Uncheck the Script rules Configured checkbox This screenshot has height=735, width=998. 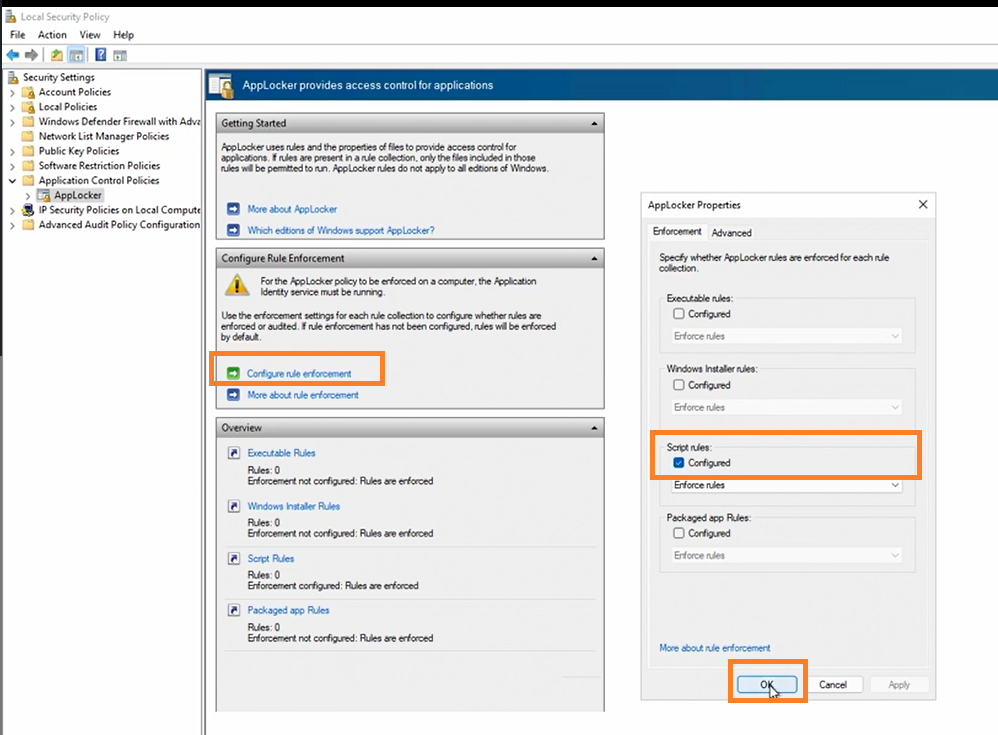(x=679, y=463)
